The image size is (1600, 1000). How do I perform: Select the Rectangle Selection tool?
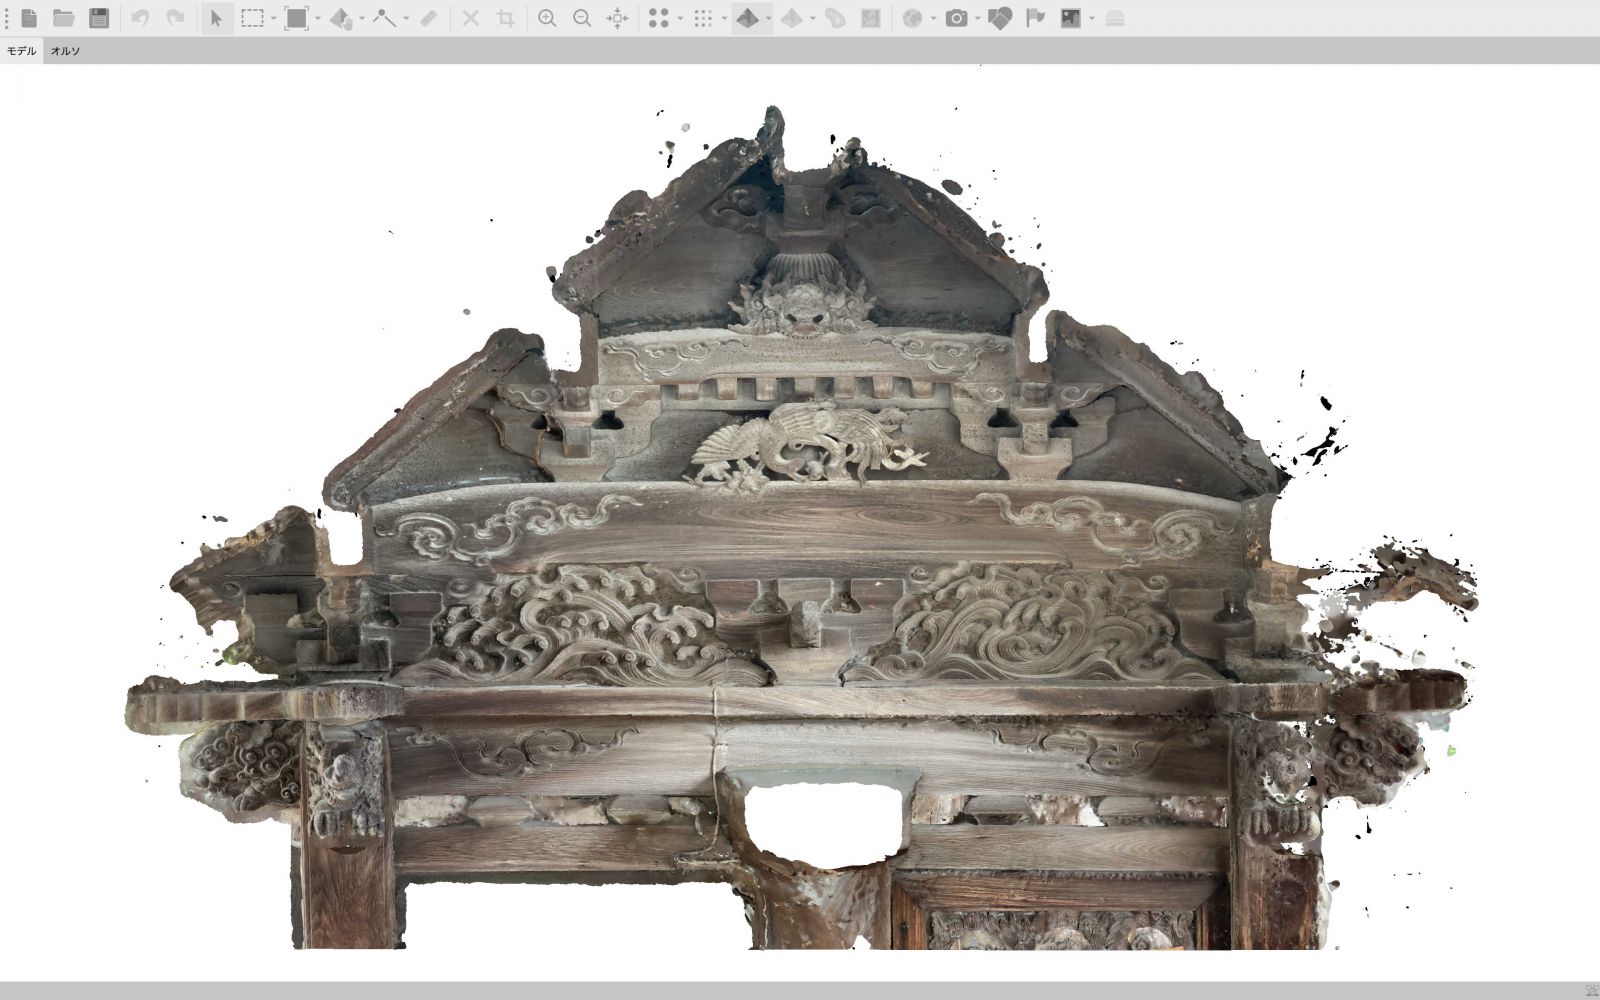[x=252, y=18]
